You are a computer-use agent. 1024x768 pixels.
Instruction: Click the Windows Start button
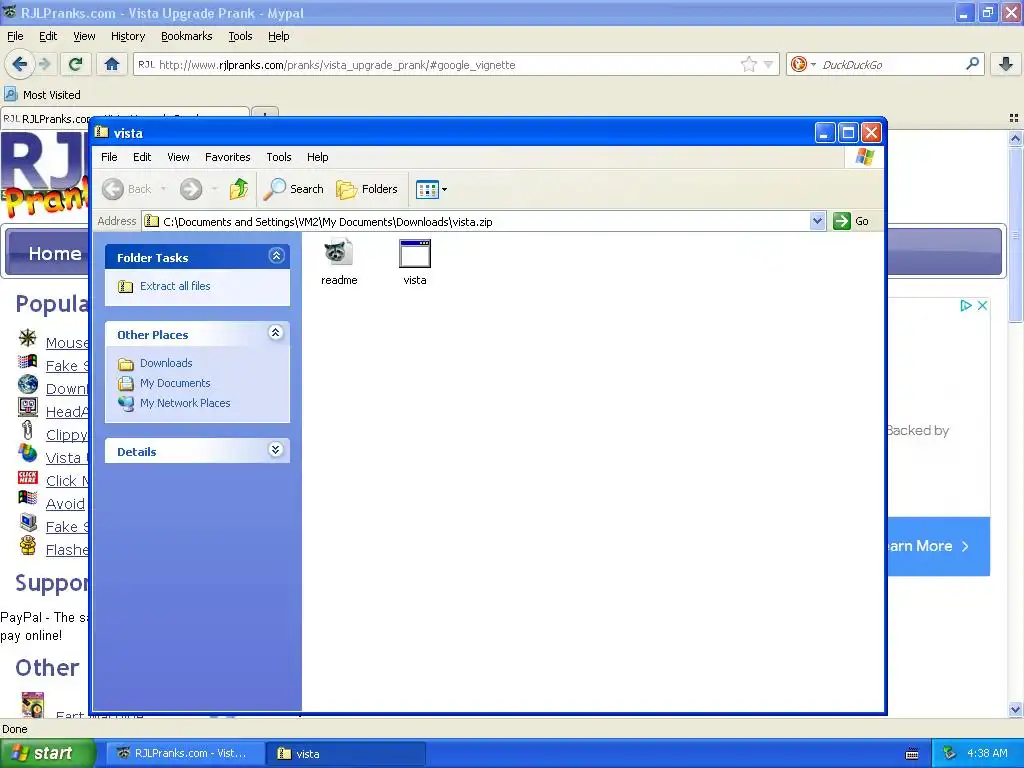(x=47, y=753)
